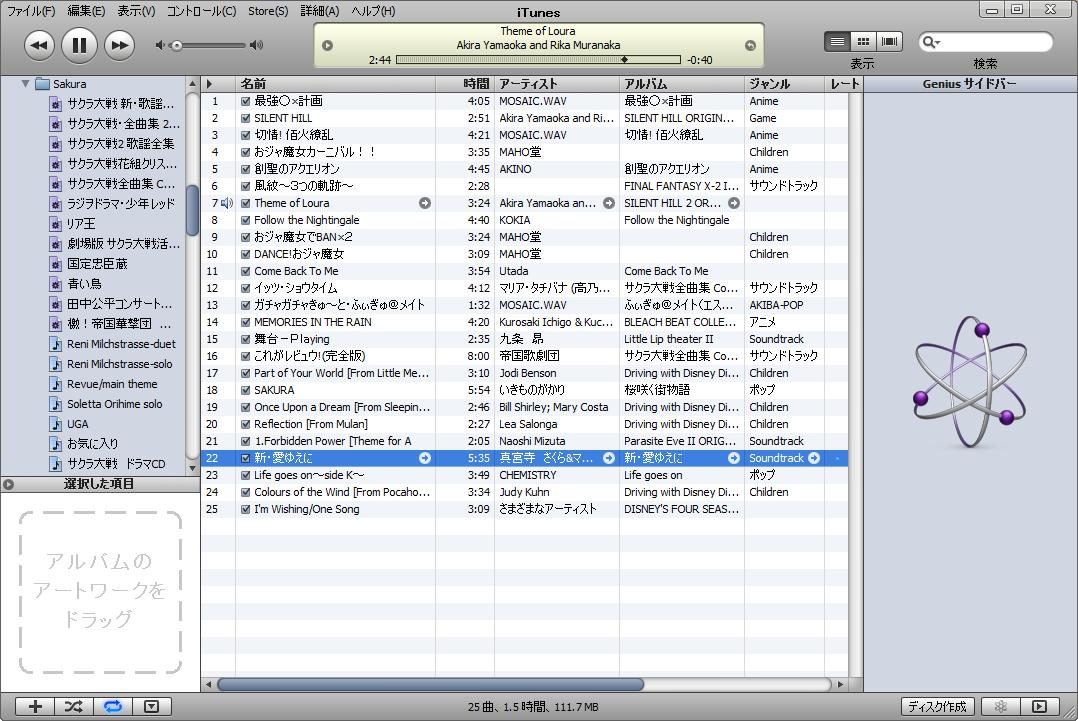Image resolution: width=1078 pixels, height=721 pixels.
Task: Switch to list view
Action: [837, 41]
